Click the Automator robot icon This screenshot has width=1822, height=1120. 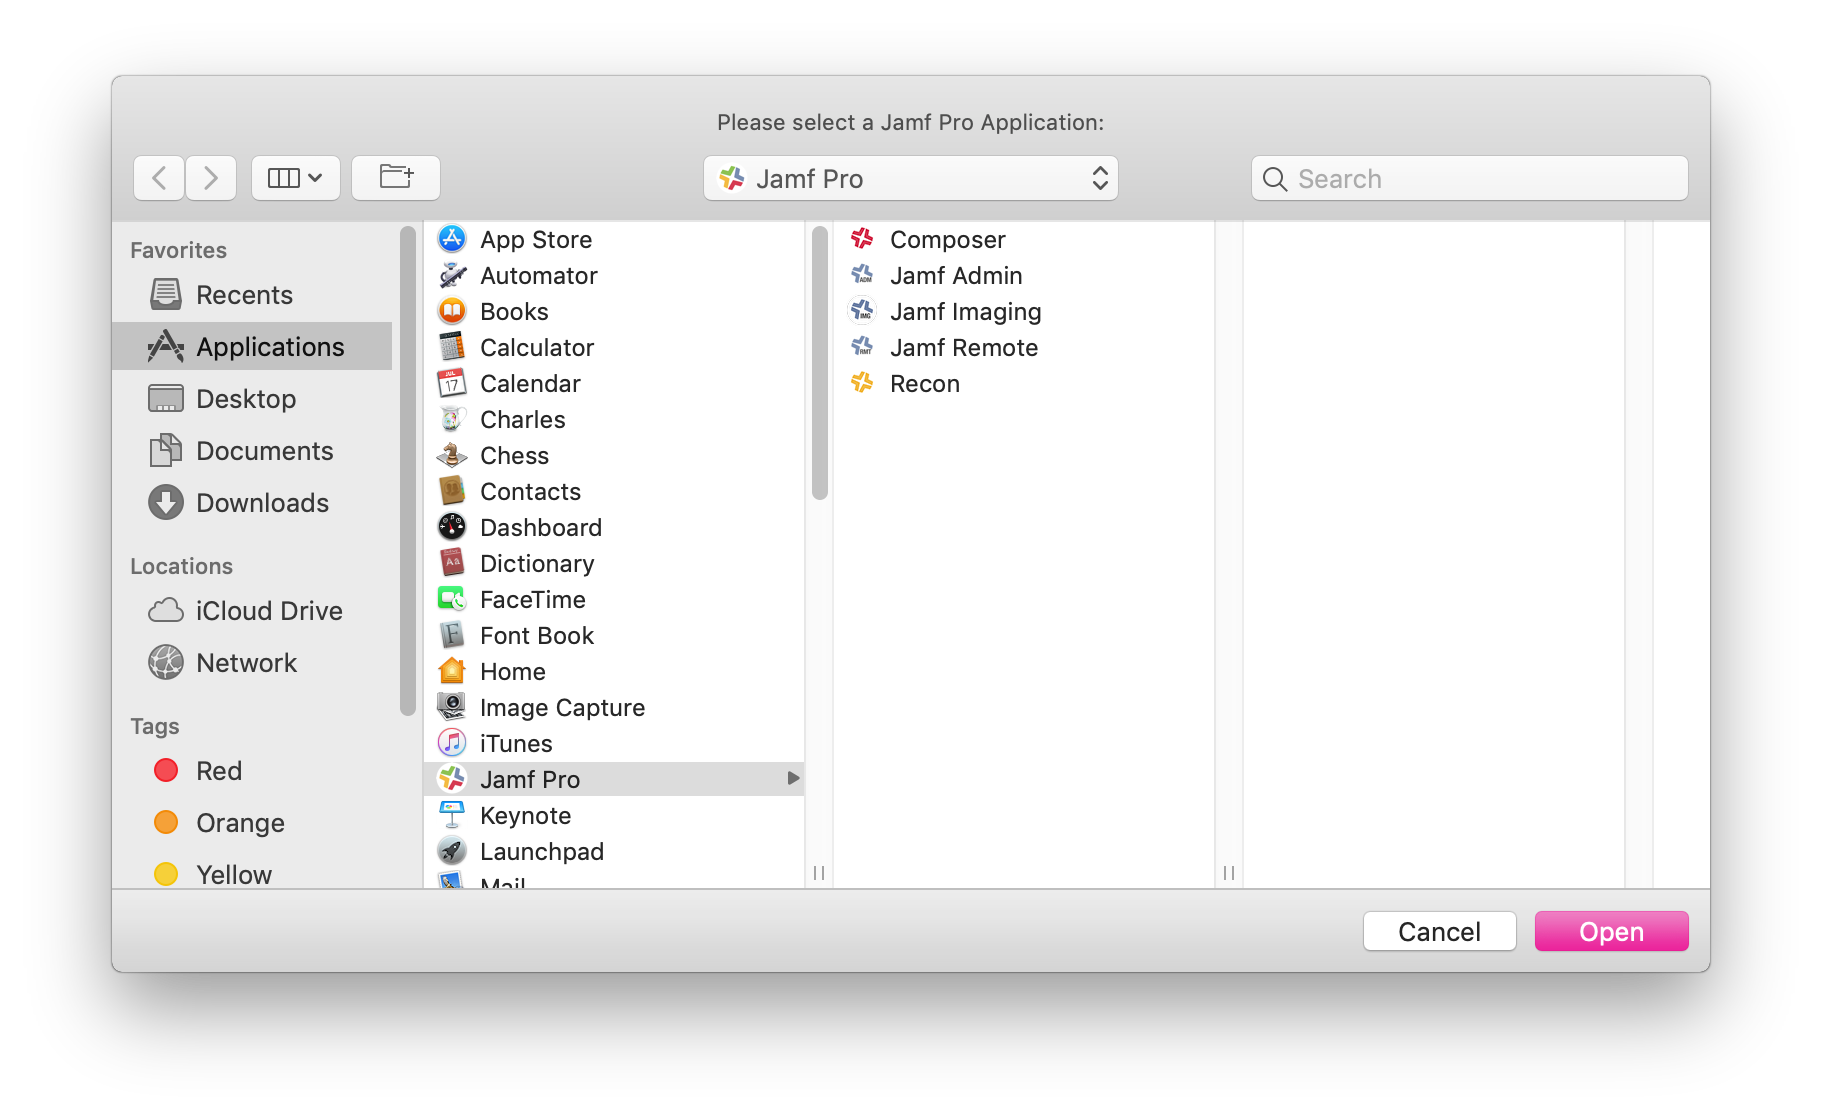(x=452, y=275)
